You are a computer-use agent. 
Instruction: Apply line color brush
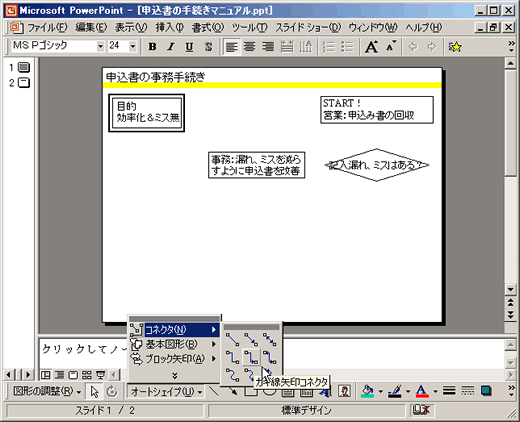click(x=395, y=391)
